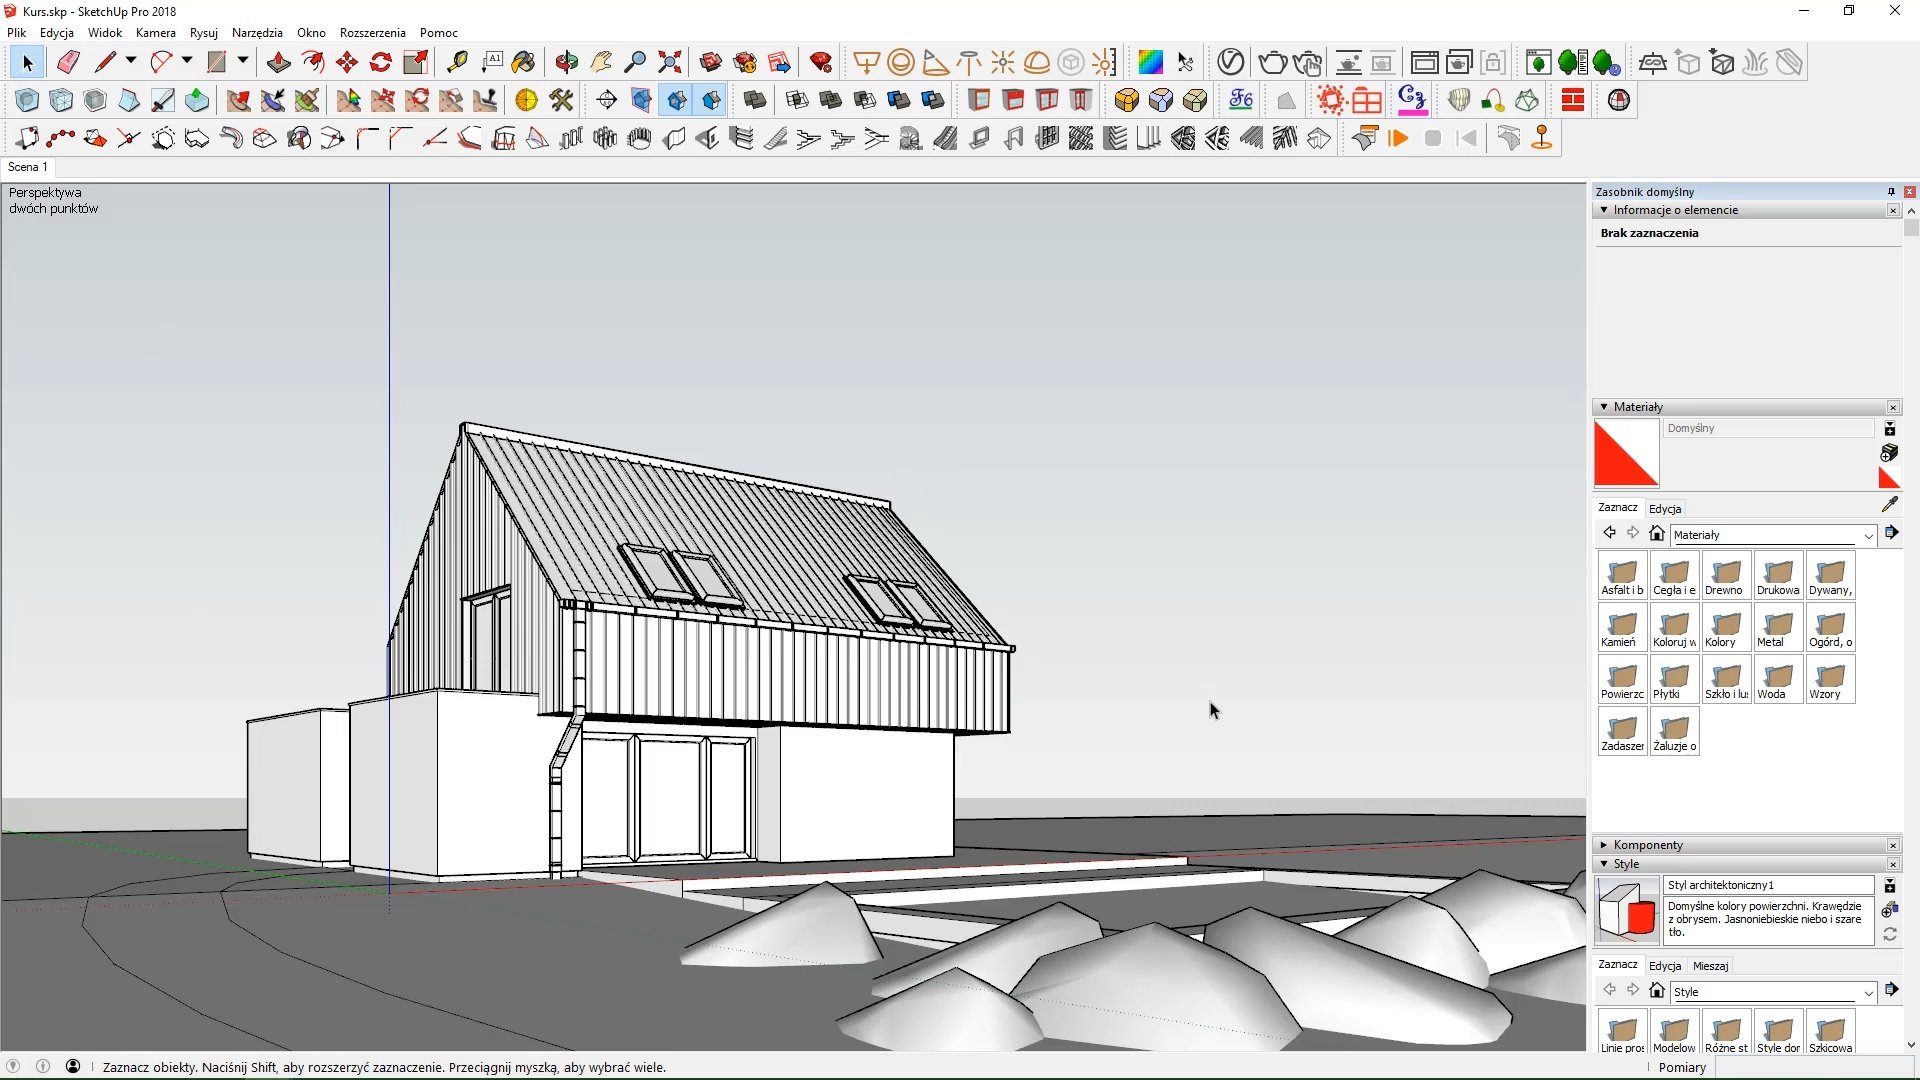Switch to the Mieszaj tab in Style
Screen dimensions: 1920x1080
(1710, 966)
